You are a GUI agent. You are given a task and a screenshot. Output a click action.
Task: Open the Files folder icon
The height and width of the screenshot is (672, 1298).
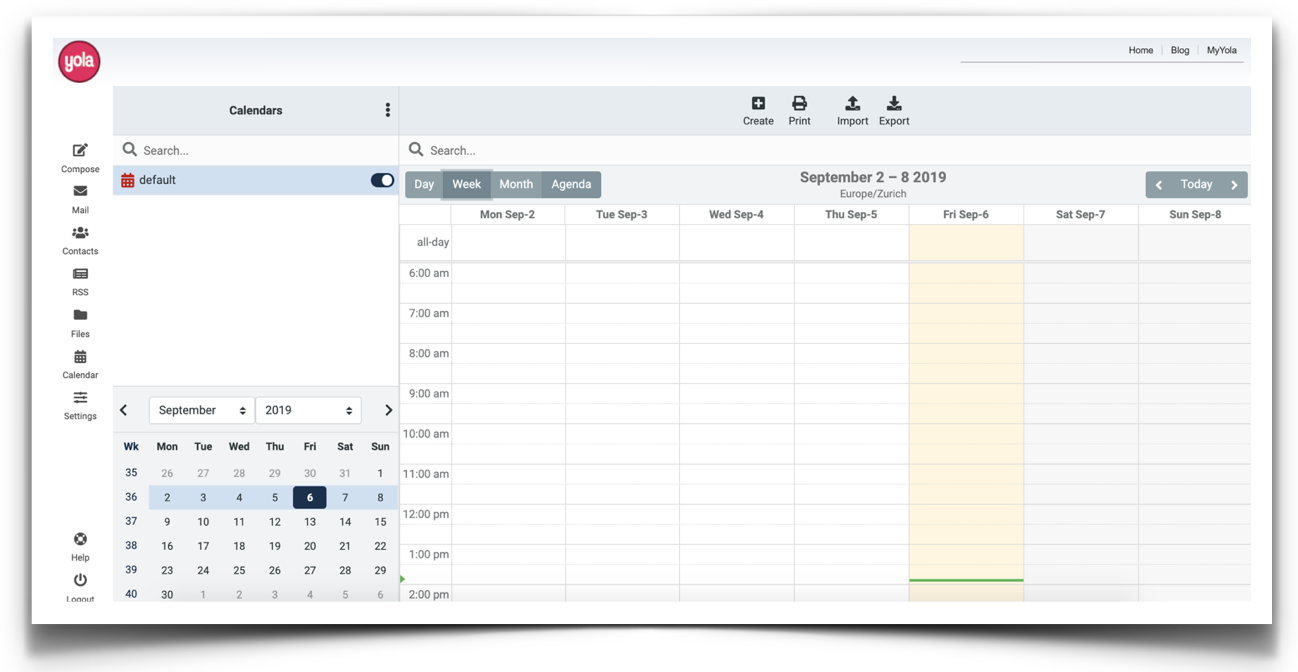80,316
